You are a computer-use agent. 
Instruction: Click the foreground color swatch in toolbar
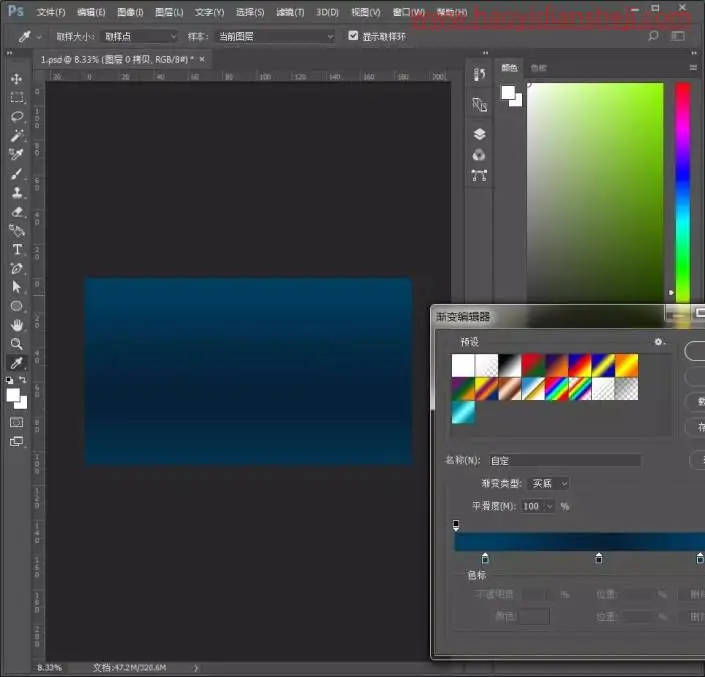[13, 395]
